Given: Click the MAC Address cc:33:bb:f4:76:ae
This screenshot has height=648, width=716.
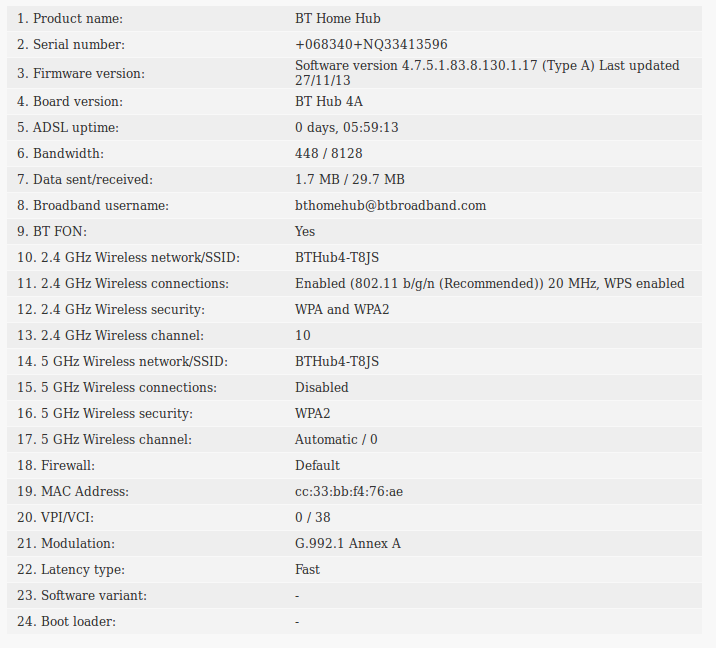Looking at the screenshot, I should (349, 492).
